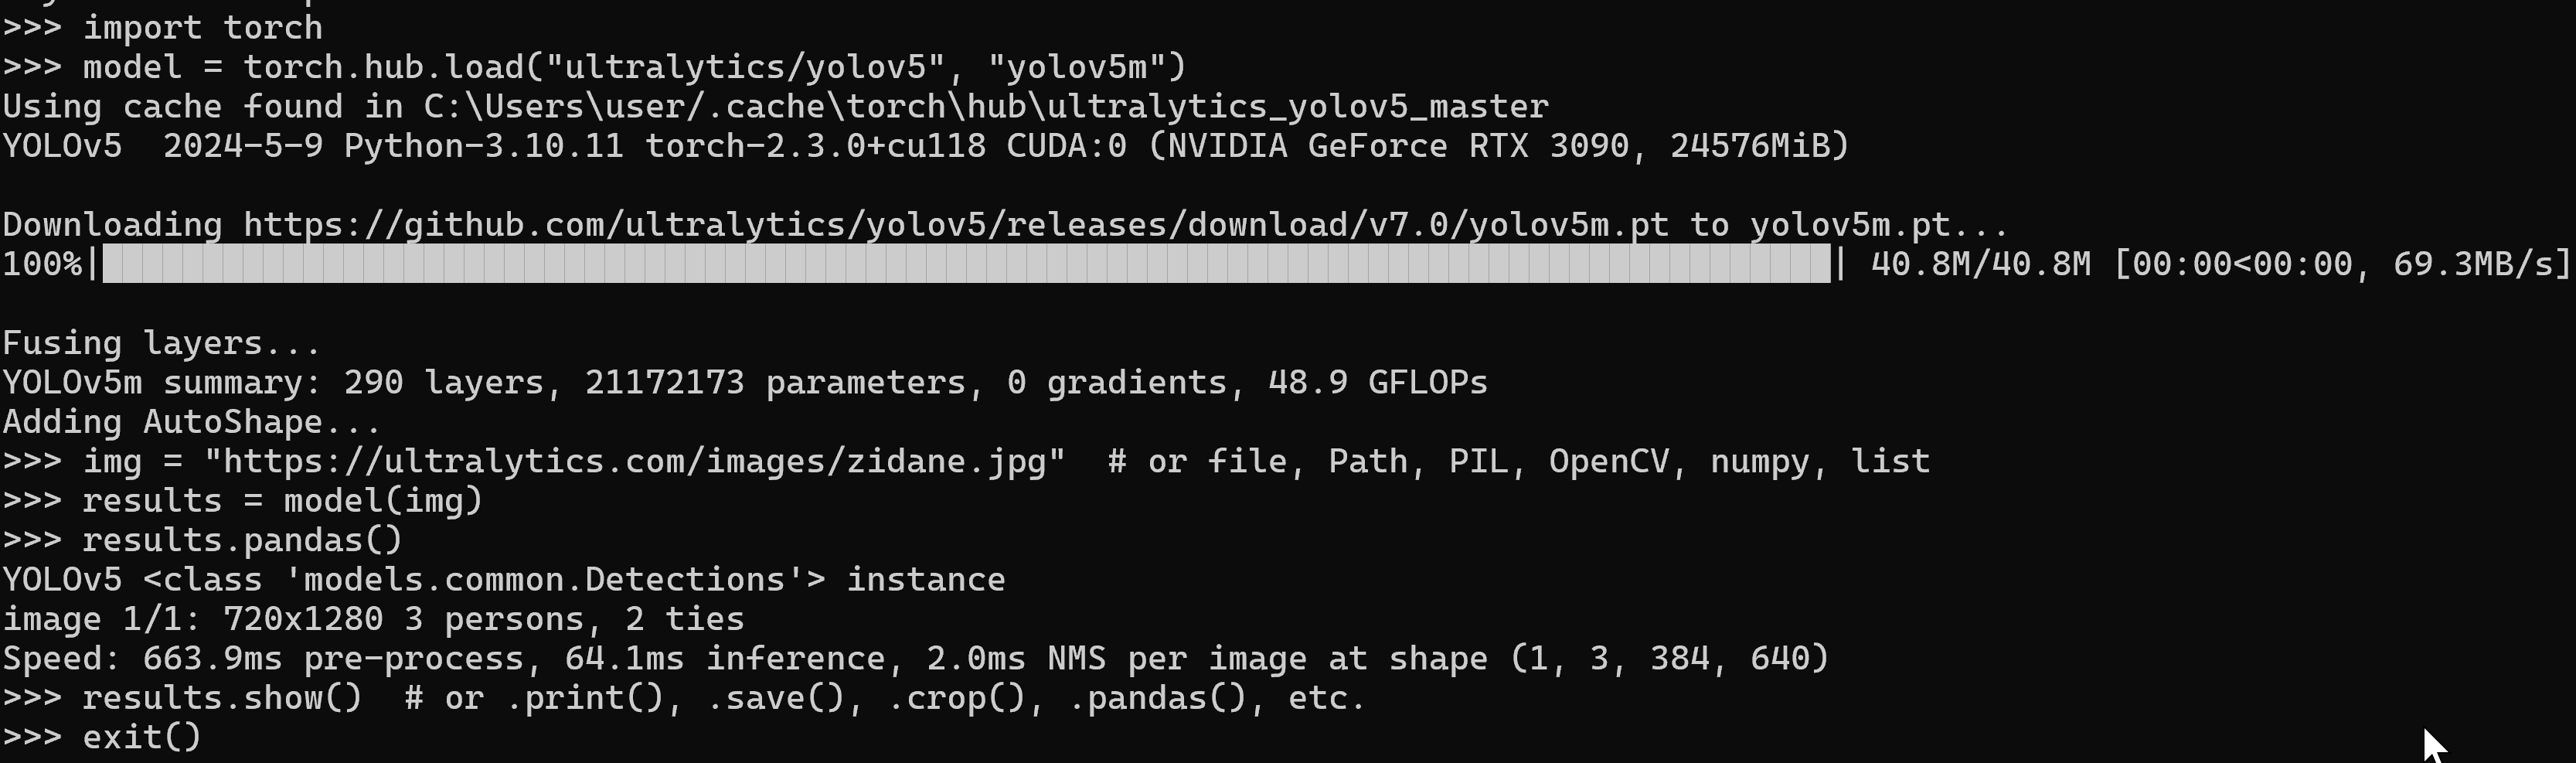Click the 'results = model(img)' command

click(x=282, y=501)
